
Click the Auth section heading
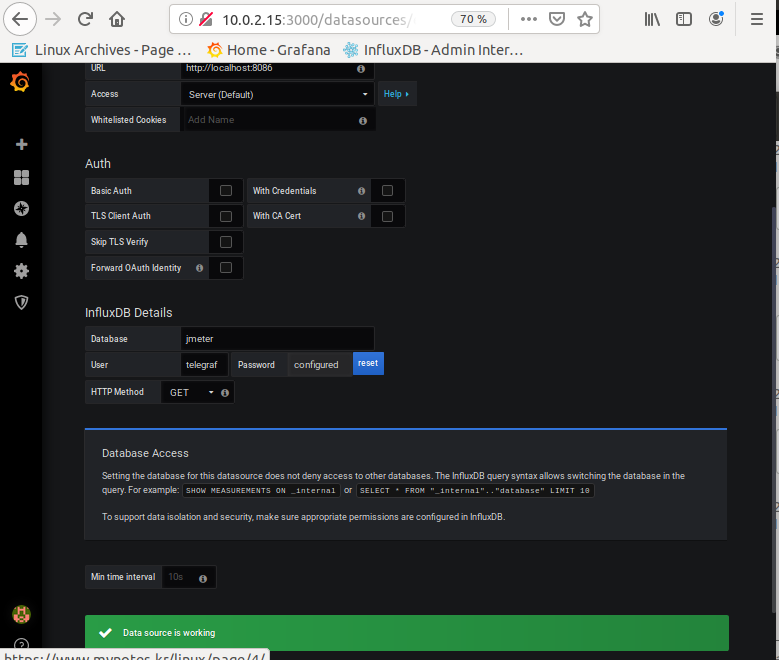pos(98,164)
